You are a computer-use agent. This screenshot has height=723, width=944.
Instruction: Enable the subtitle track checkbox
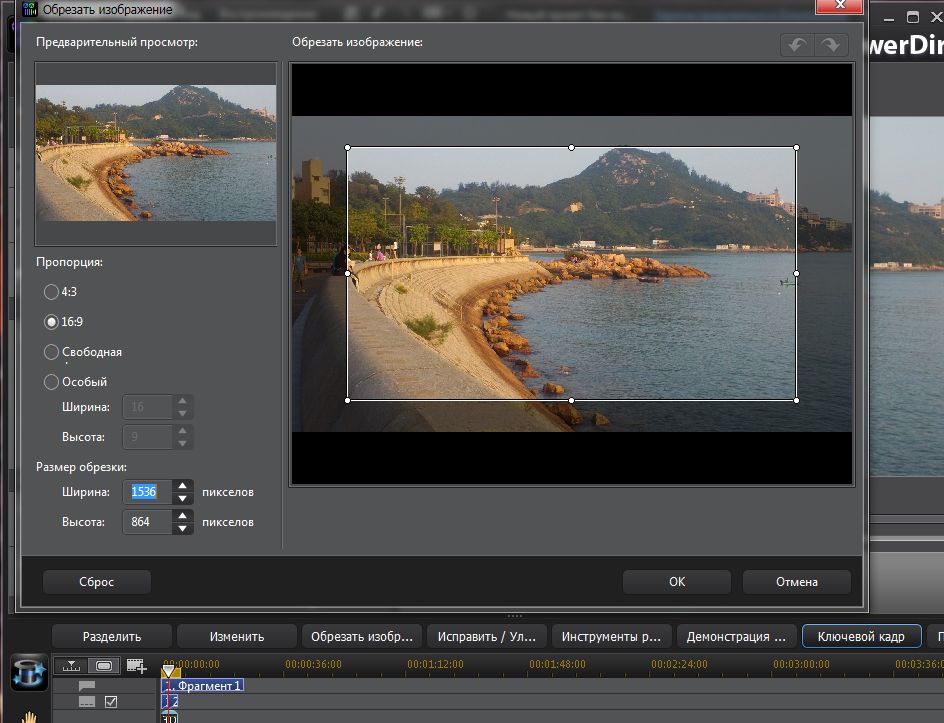111,702
